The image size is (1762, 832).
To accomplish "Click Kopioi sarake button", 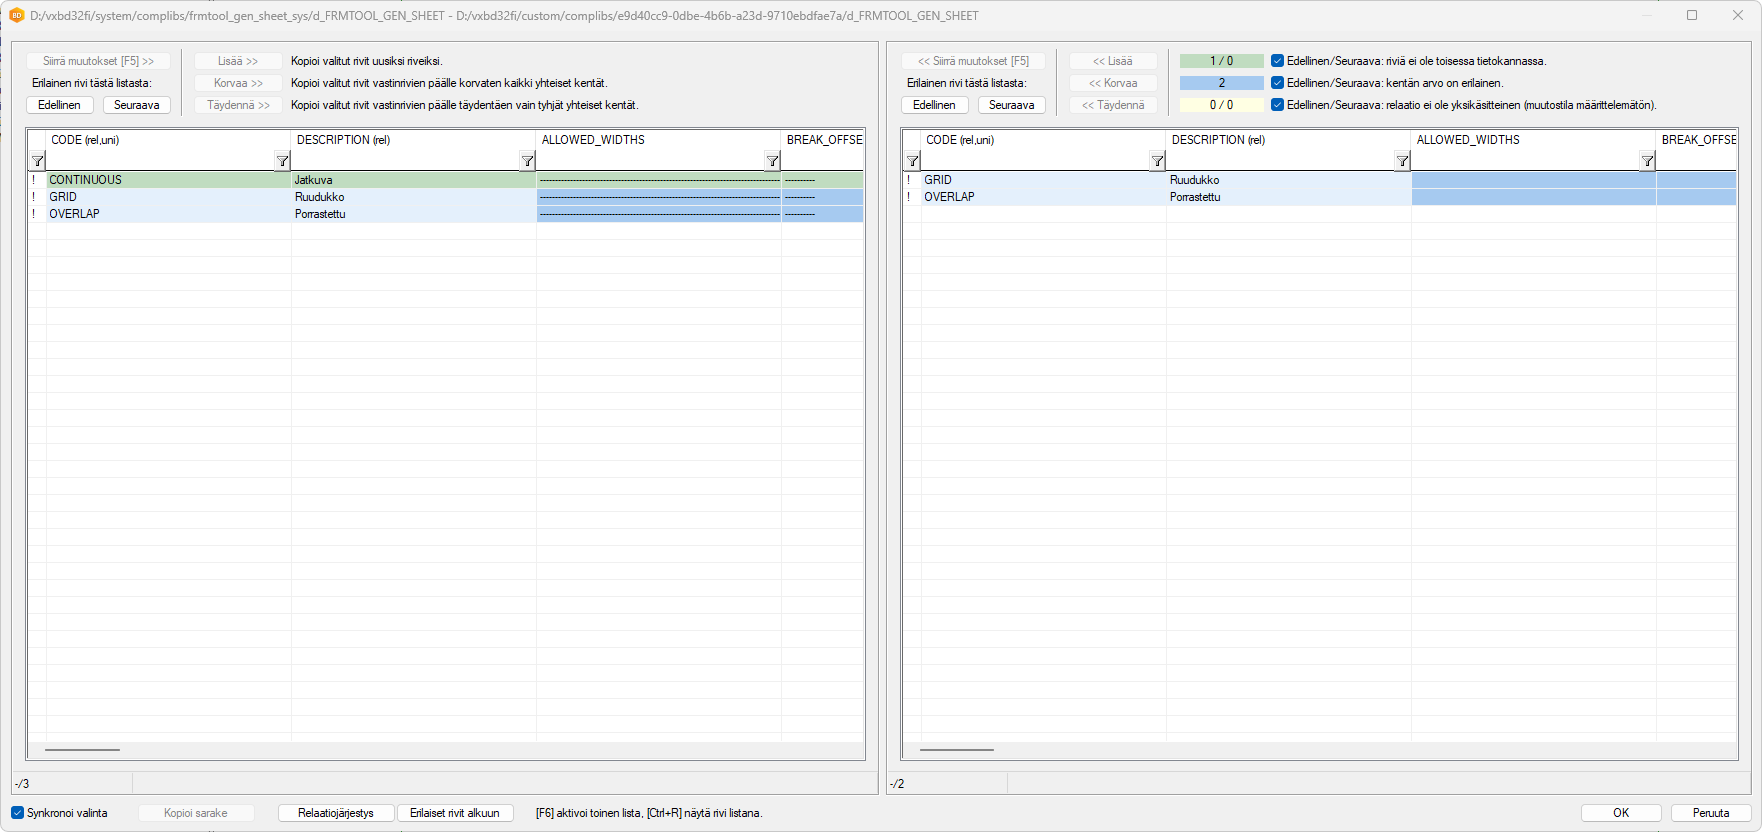I will pos(196,813).
